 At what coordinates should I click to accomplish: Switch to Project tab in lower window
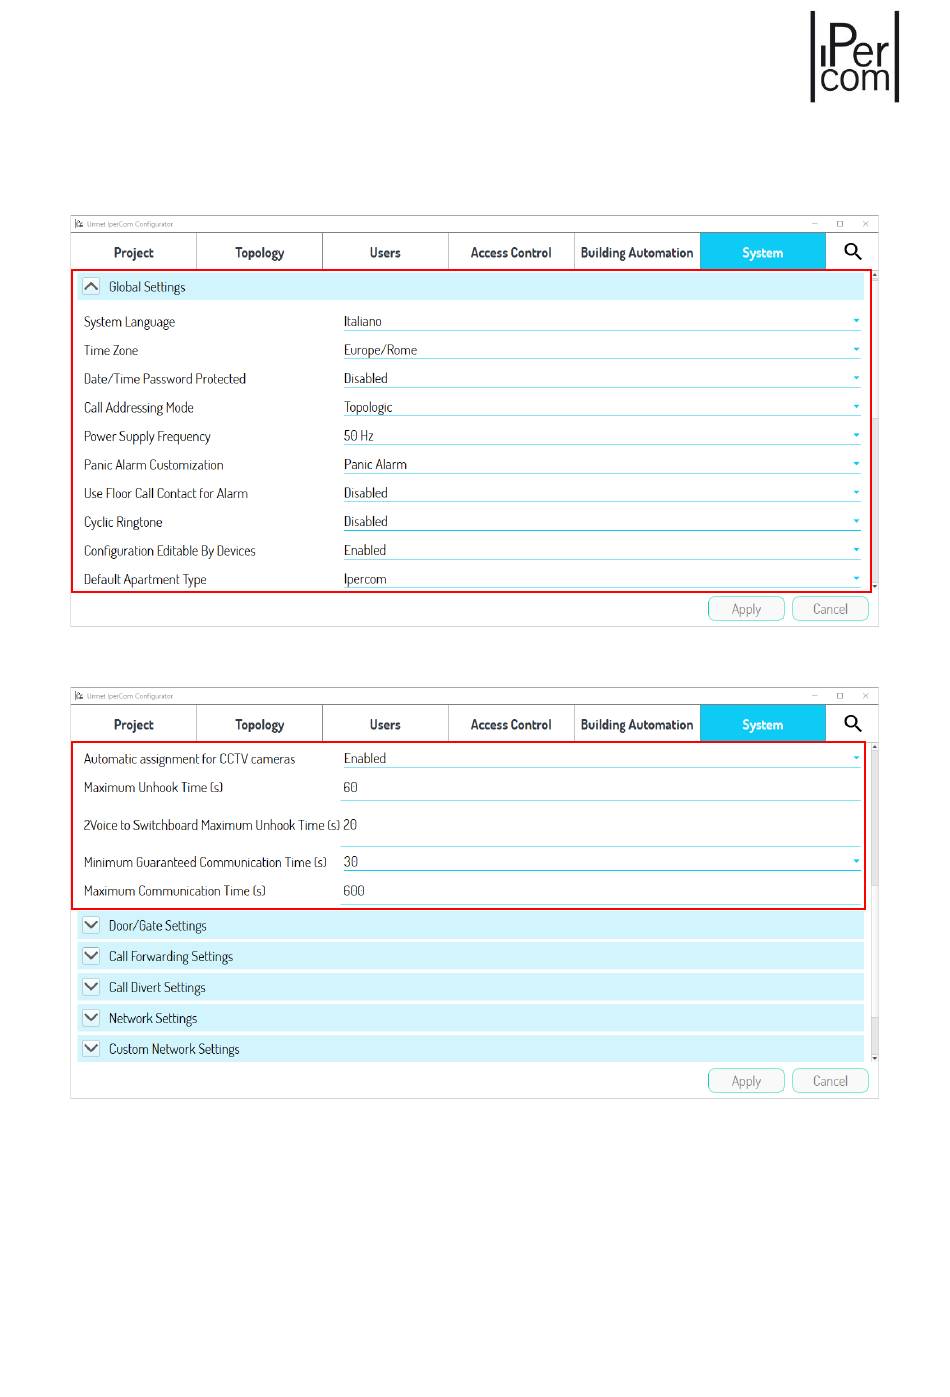(x=134, y=725)
